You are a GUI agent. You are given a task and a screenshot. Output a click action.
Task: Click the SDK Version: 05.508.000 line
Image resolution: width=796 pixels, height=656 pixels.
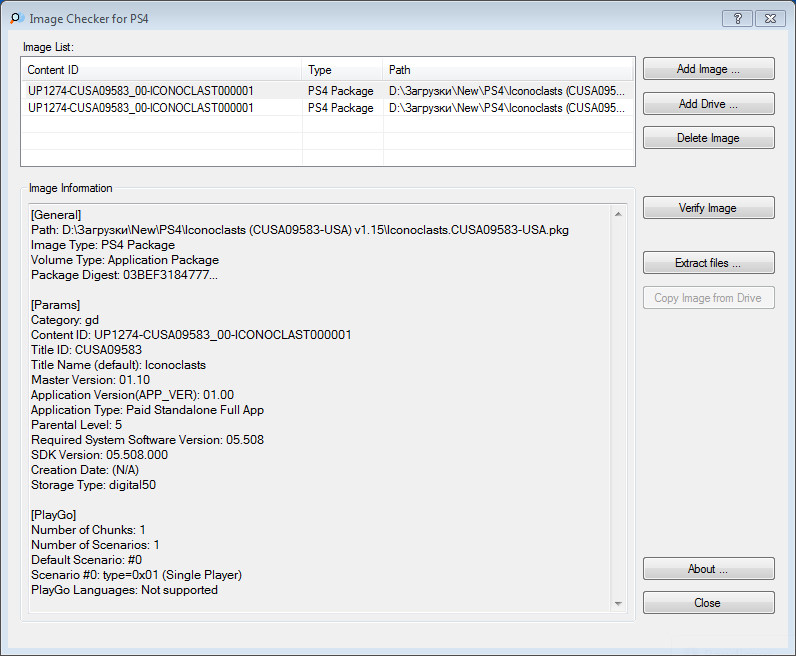coord(99,454)
